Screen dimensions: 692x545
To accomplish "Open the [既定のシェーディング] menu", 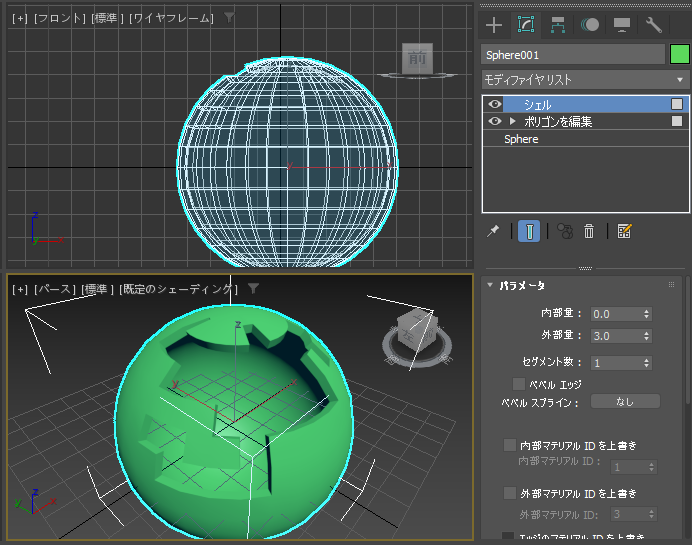I will 178,289.
